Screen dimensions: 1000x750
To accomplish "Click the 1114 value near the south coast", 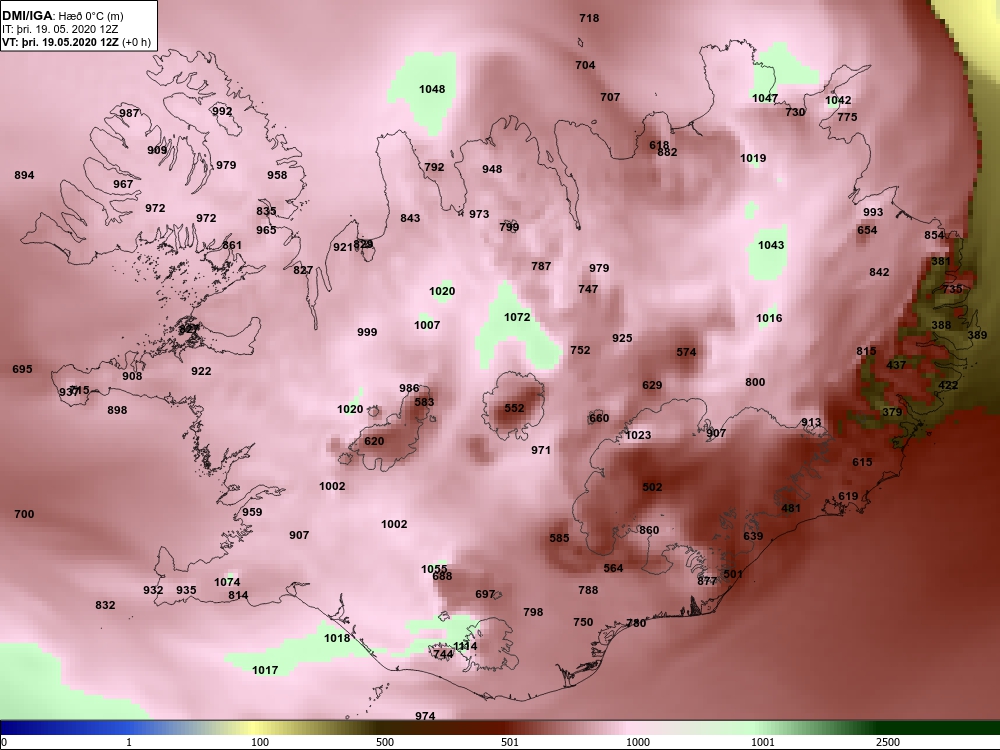I will click(465, 646).
